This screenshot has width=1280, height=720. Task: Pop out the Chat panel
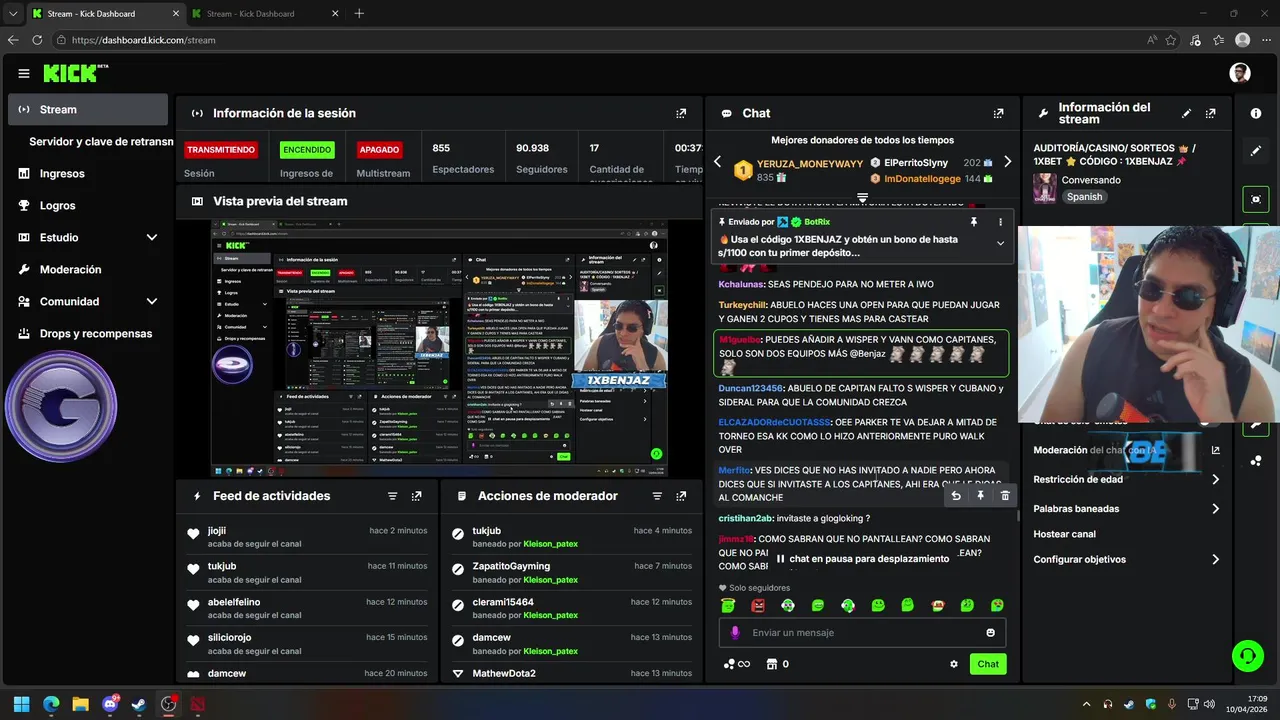tap(998, 113)
